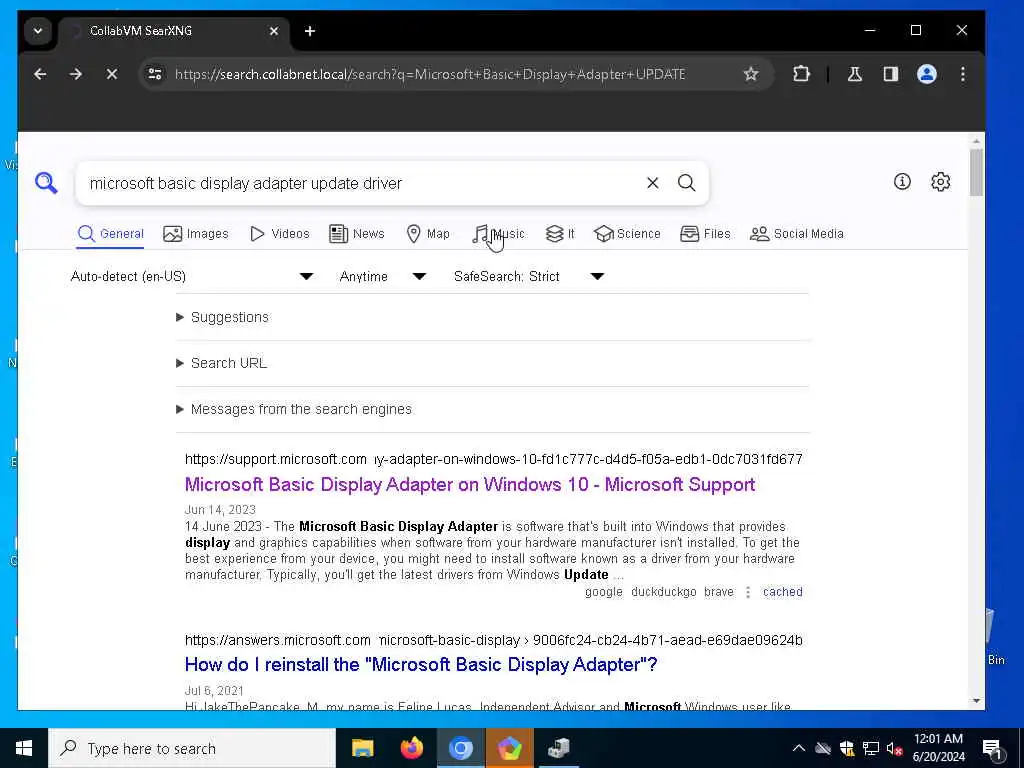
Task: Click the taskbar Type here to search box
Action: click(192, 748)
